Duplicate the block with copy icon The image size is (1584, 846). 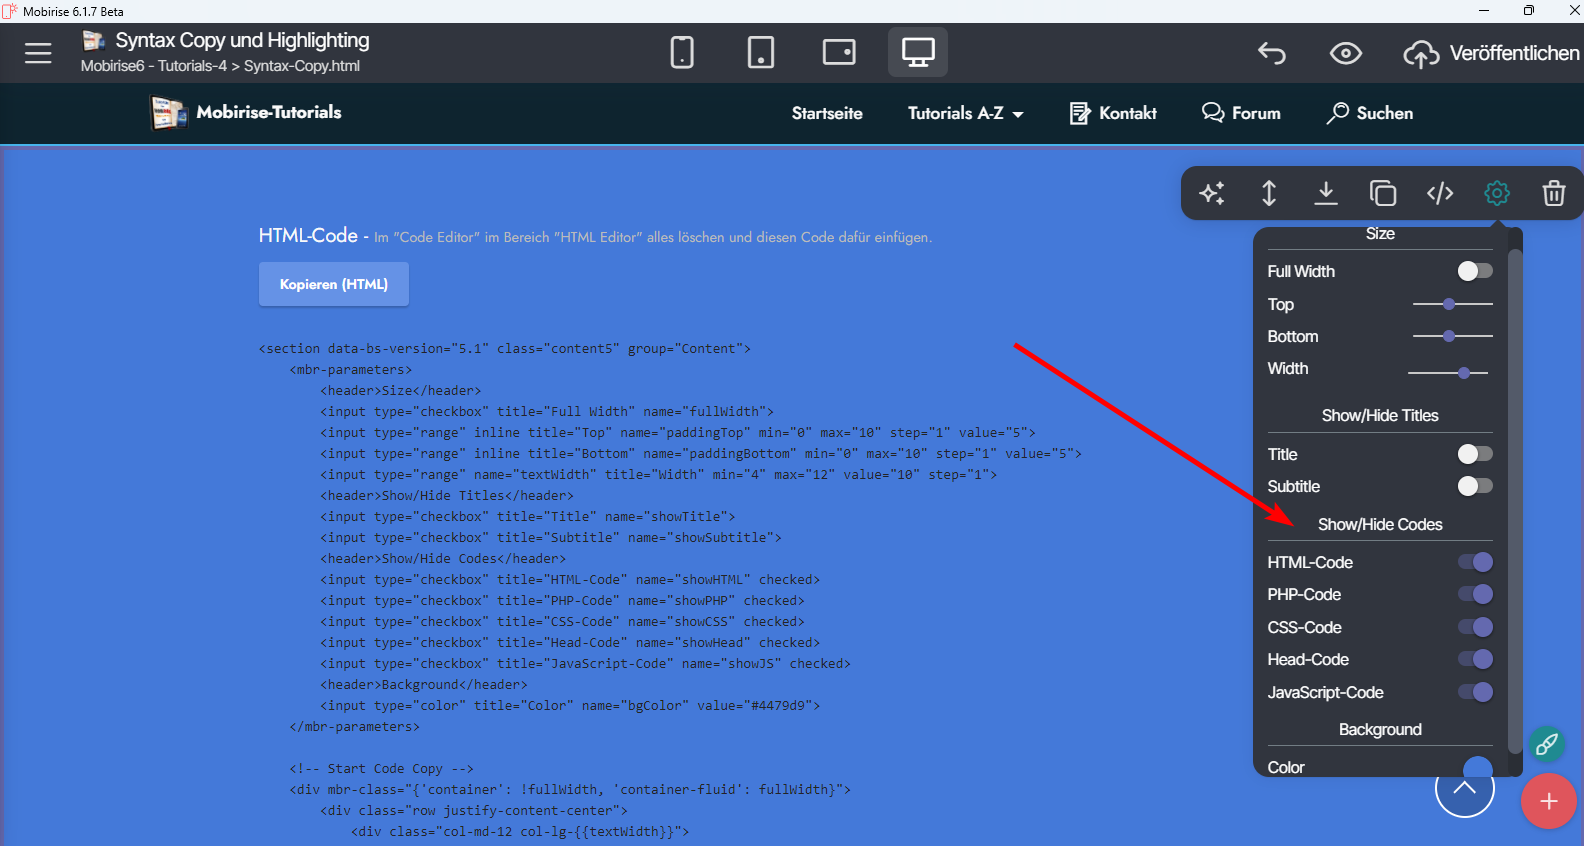pos(1382,193)
